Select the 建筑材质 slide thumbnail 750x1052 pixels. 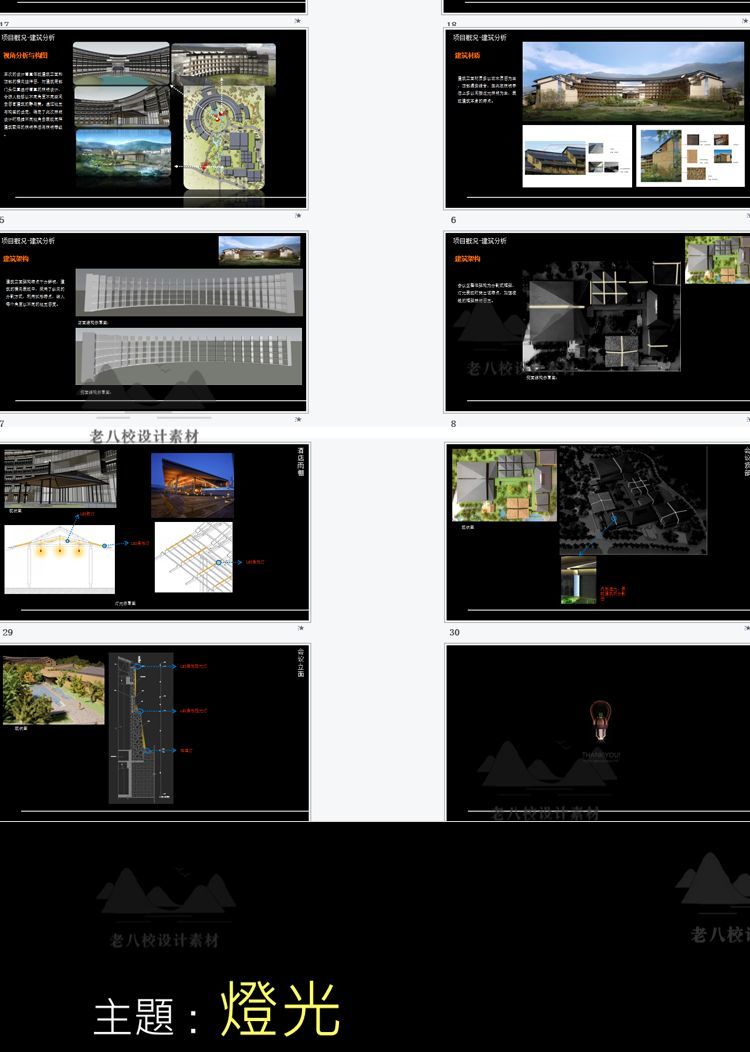[x=597, y=117]
